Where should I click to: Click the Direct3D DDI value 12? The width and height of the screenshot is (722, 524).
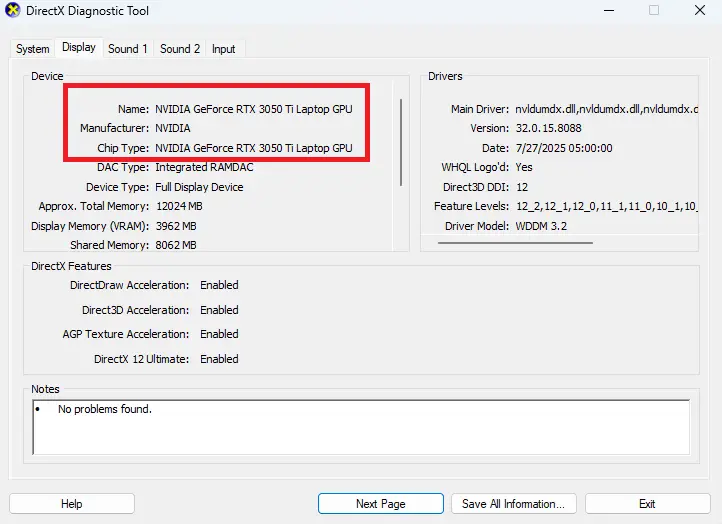[x=522, y=187]
